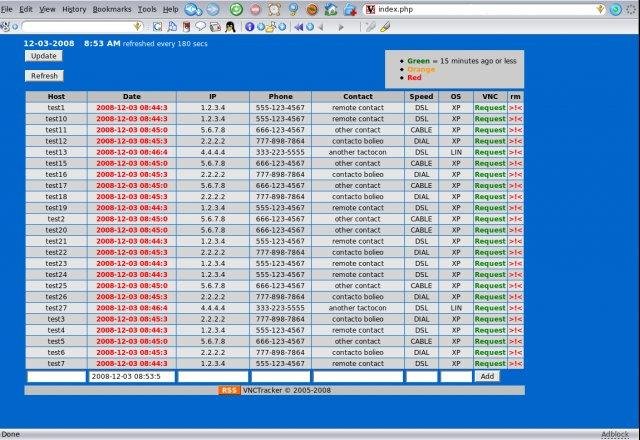The image size is (640, 440).
Task: Open the Tools menu
Action: [147, 9]
